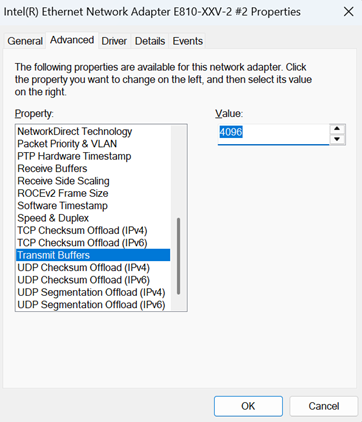Select the highlighted Transmit Buffers property
The width and height of the screenshot is (362, 422).
coord(93,255)
